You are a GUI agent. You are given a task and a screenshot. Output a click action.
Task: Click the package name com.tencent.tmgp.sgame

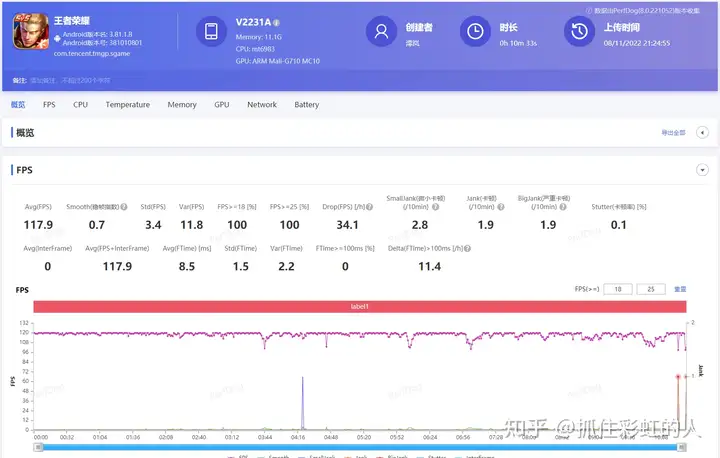[x=92, y=54]
